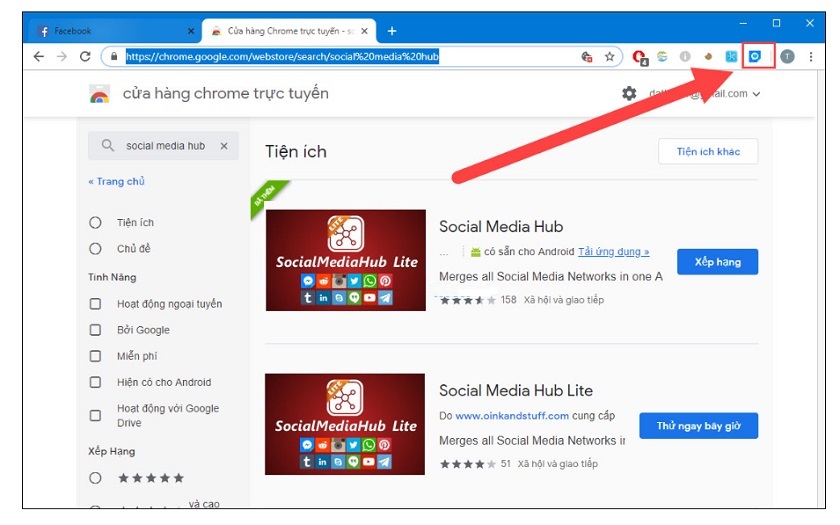Viewport: 840px width, 525px height.
Task: Click the cửa hàng chrome trực tuyến heading
Action: click(226, 93)
